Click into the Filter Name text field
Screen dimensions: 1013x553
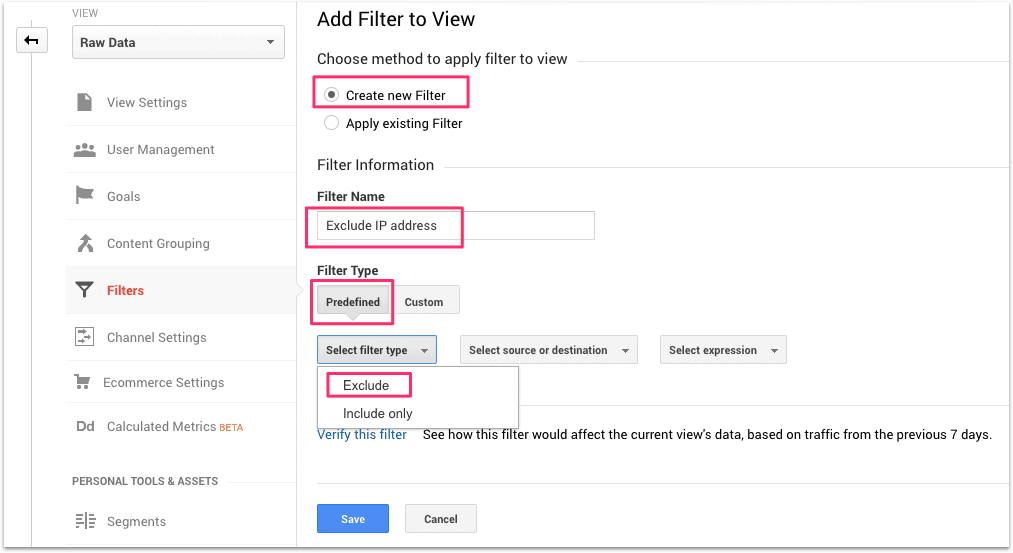(455, 226)
